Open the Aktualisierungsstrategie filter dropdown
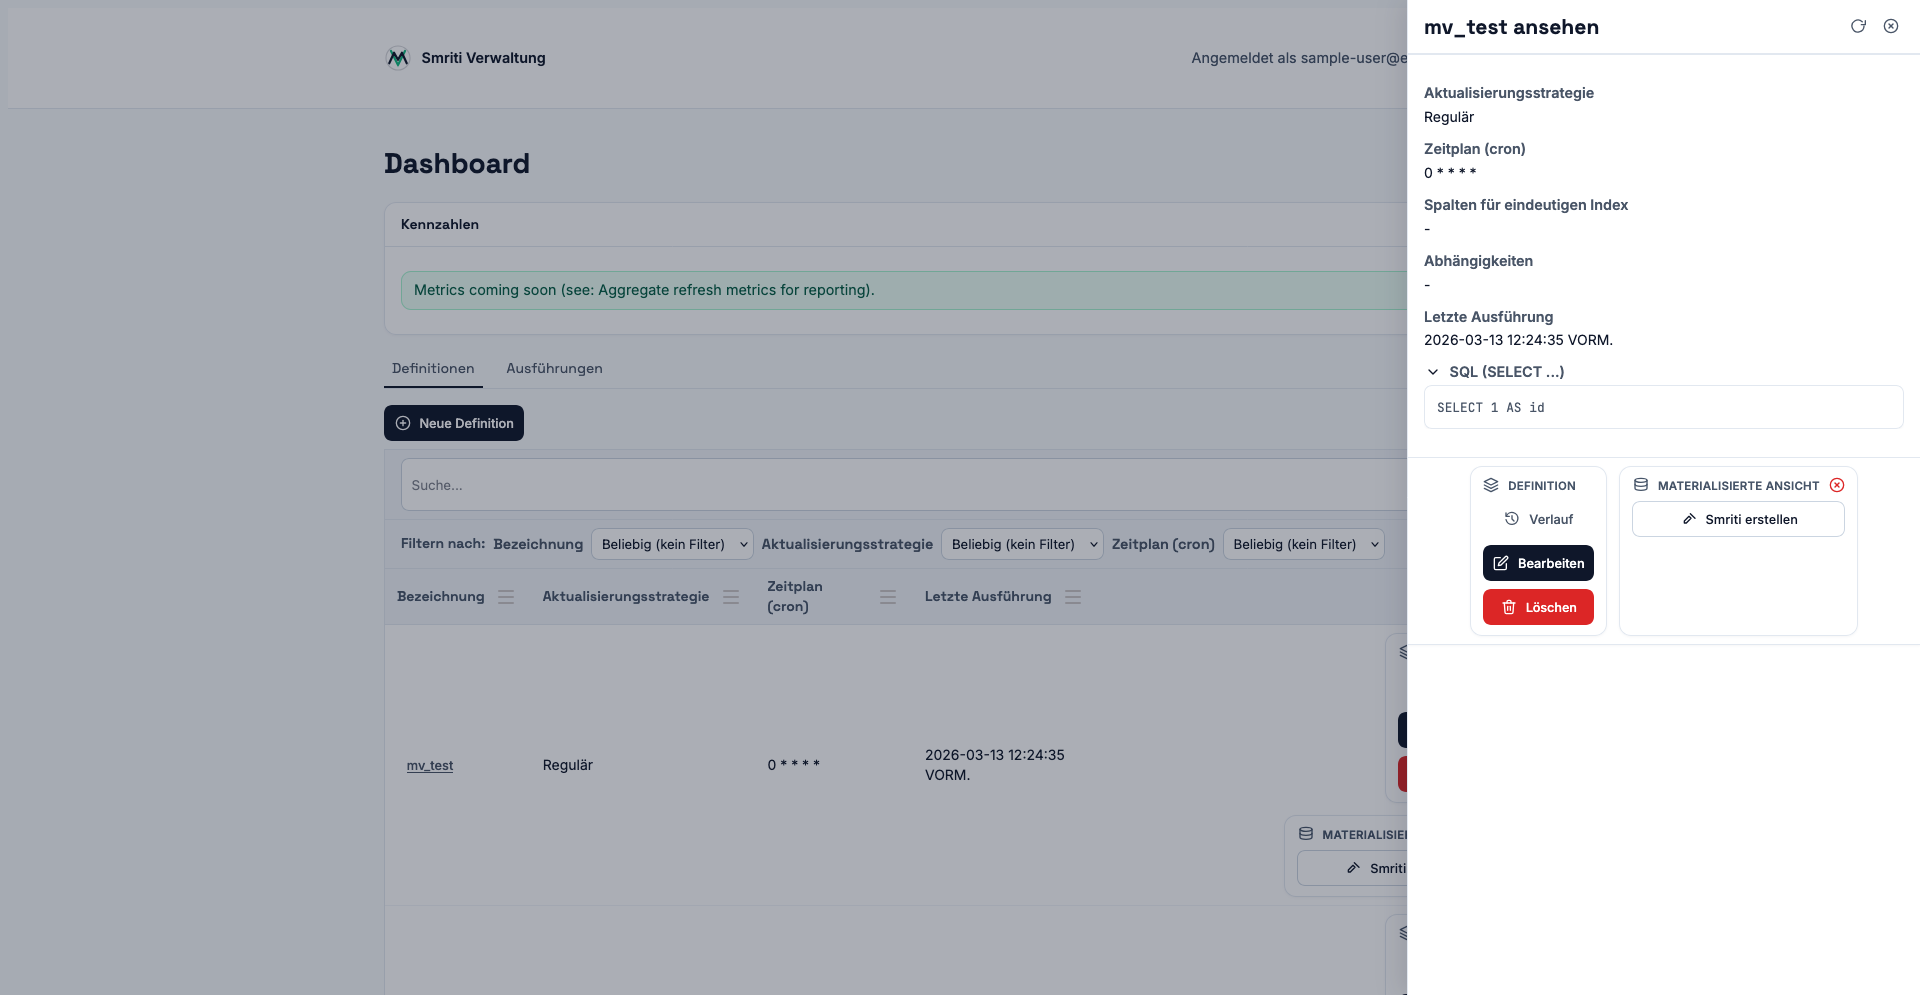 pos(1022,544)
